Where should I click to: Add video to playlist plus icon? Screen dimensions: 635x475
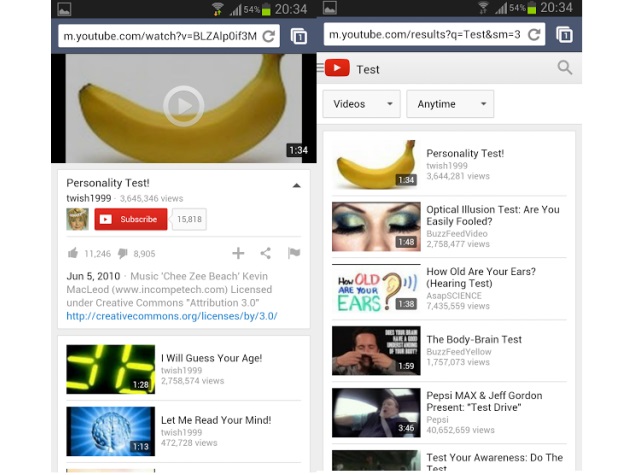(x=238, y=253)
